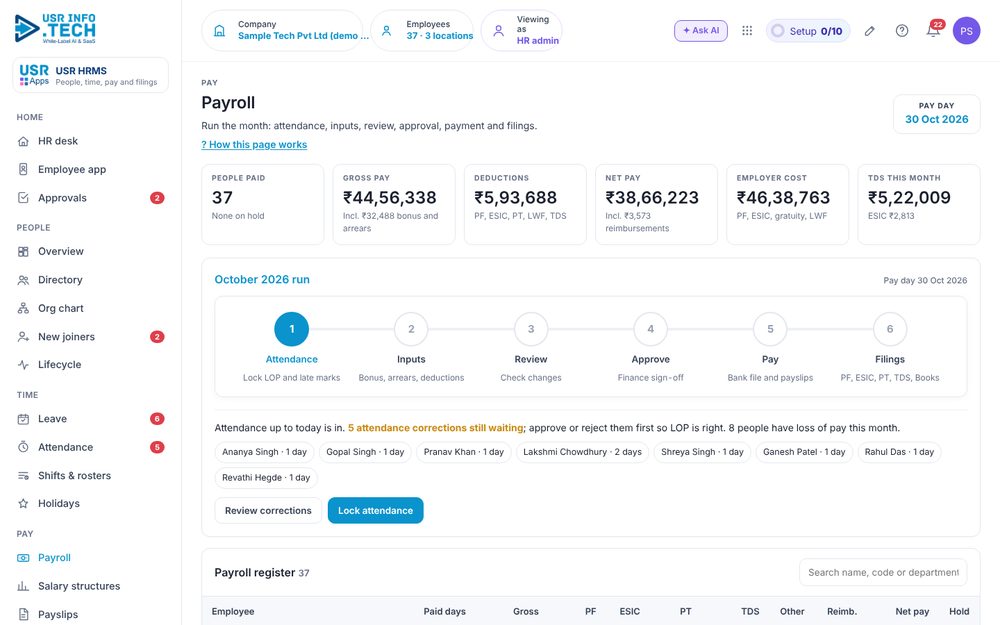The image size is (1000, 625).
Task: Click the Paid days column header
Action: point(445,611)
